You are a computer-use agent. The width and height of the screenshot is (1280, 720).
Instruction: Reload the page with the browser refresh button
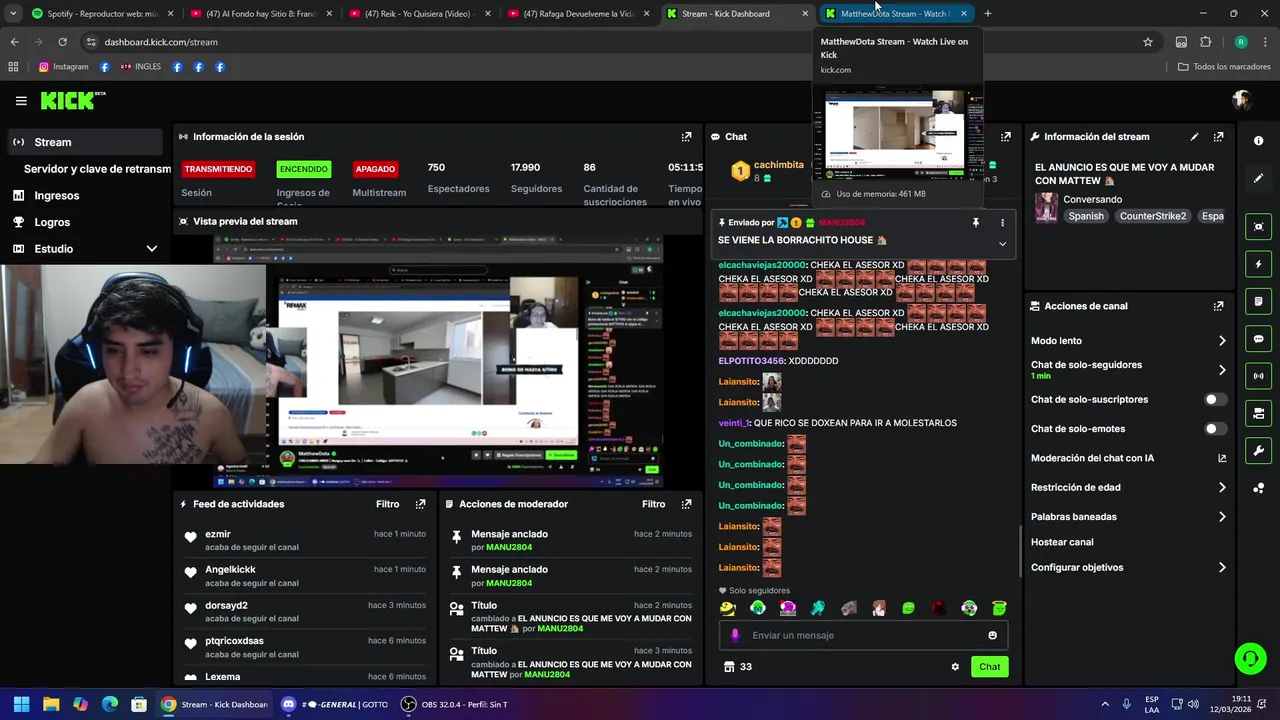coord(62,42)
